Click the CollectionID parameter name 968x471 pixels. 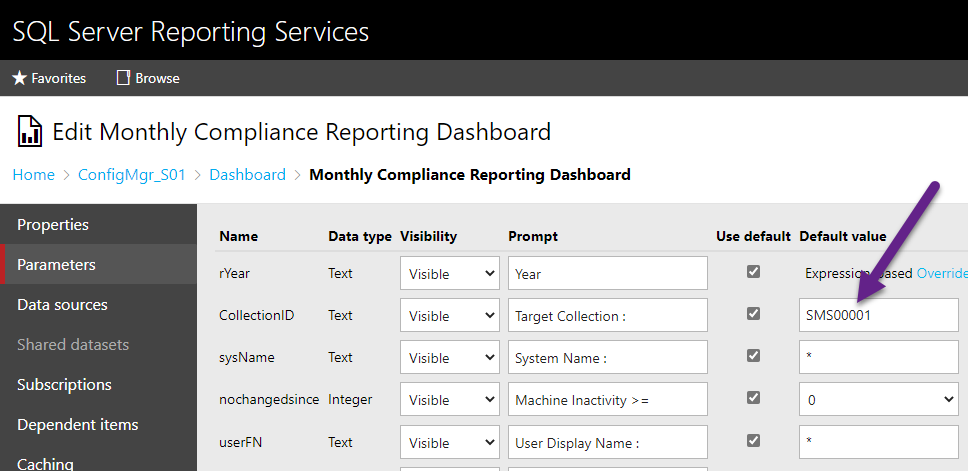click(x=257, y=315)
